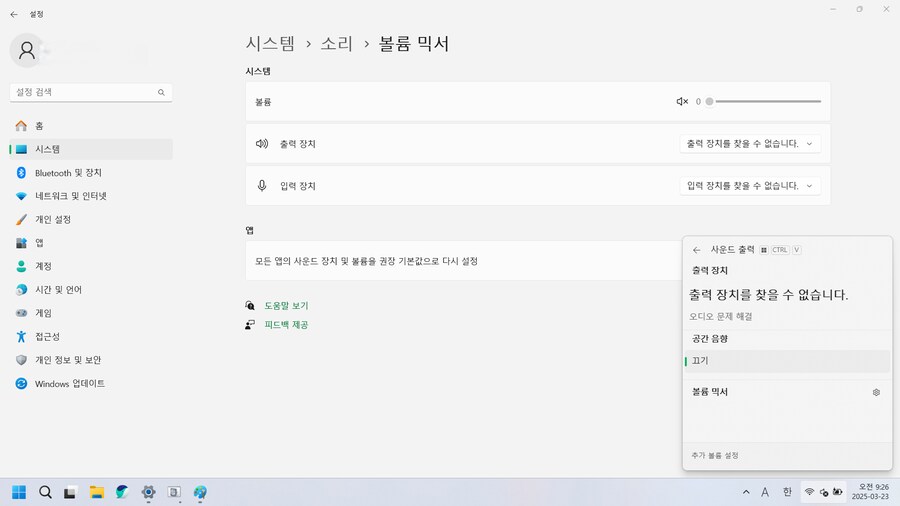
Task: Open 앱 settings in the sidebar
Action: coord(91,243)
